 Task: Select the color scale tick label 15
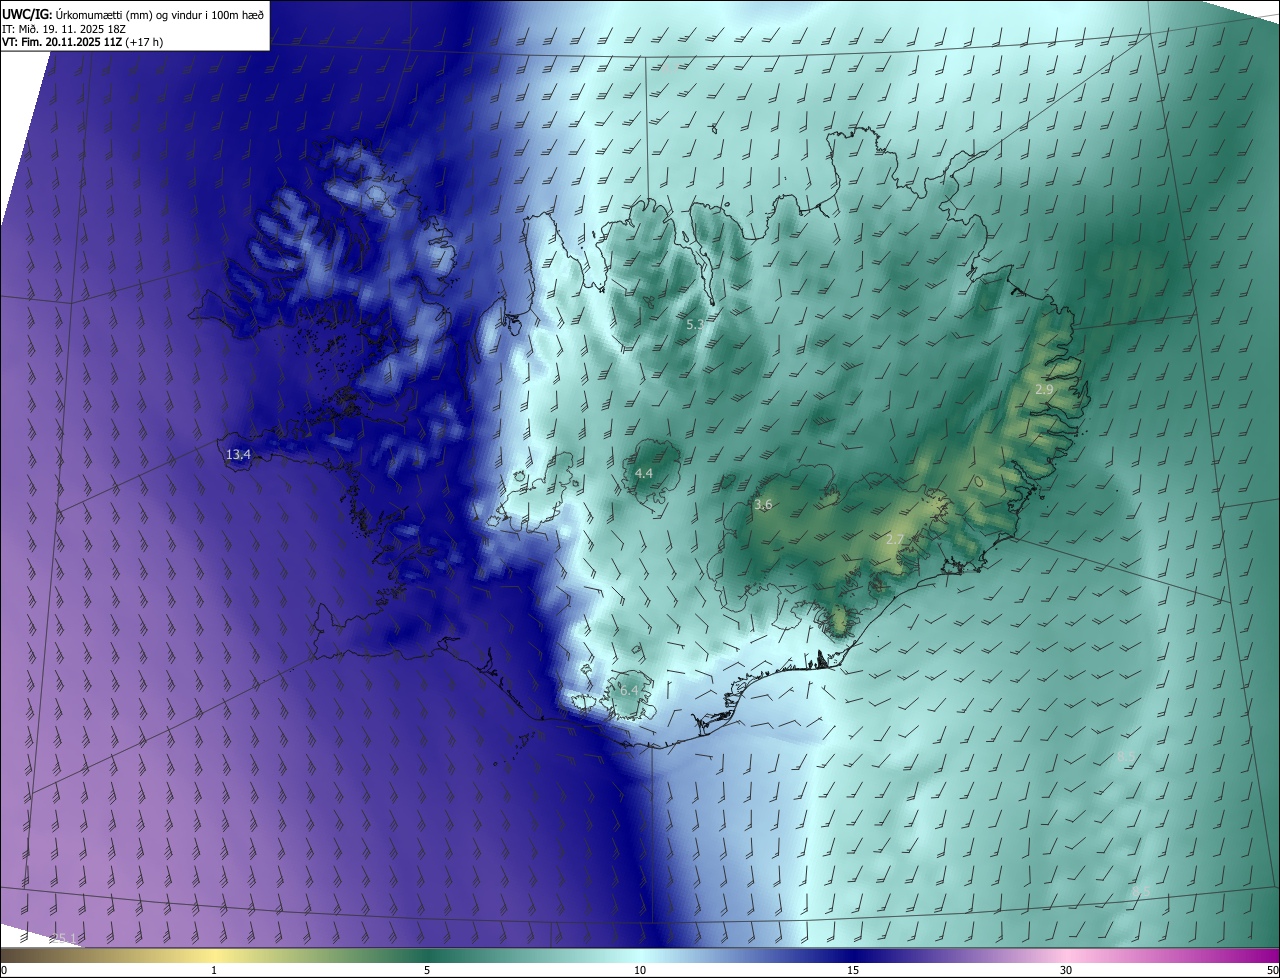click(853, 970)
